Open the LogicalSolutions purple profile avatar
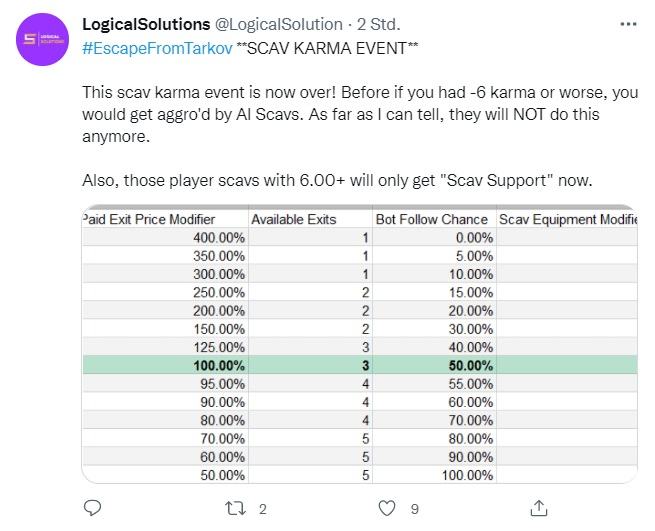Screen dimensions: 655x531 pos(42,39)
